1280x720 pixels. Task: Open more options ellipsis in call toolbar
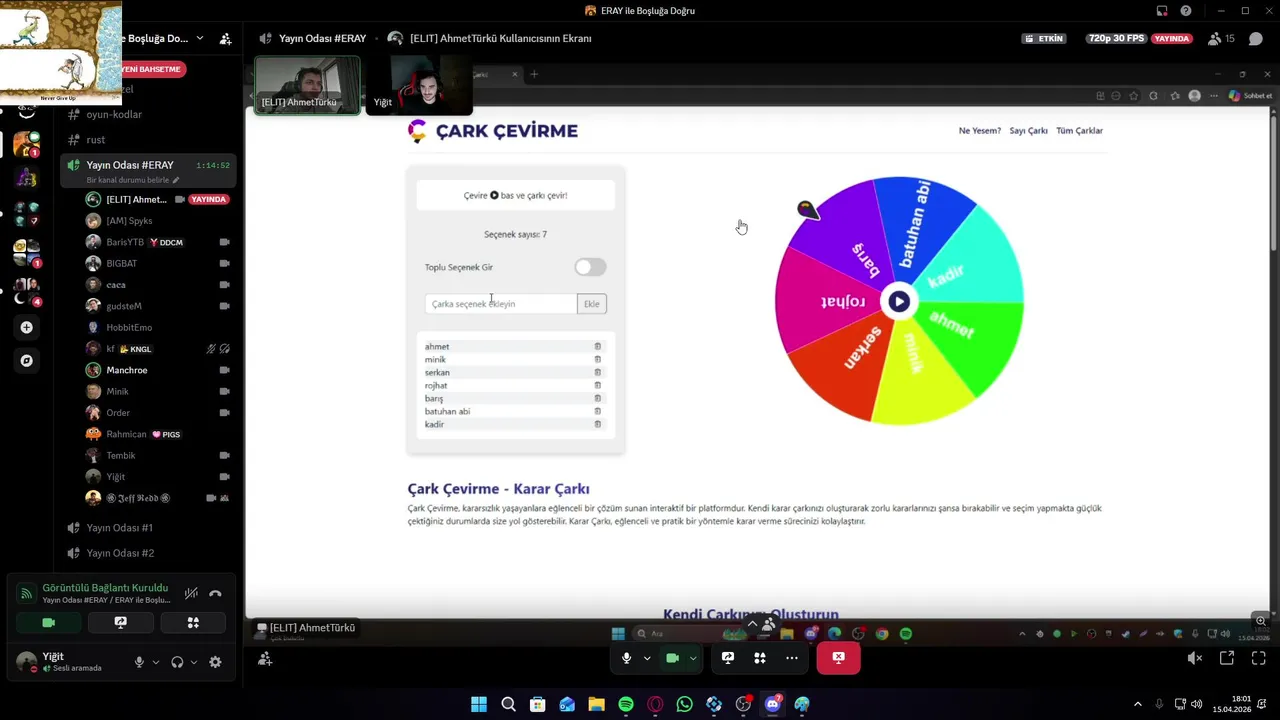[792, 658]
